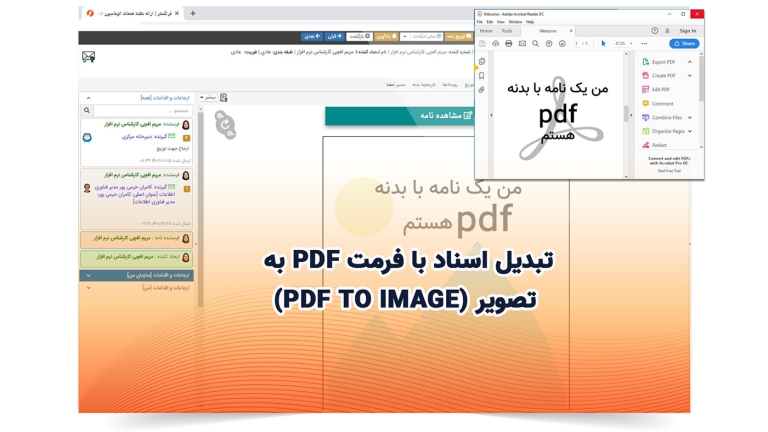Click the بعدی (next) button
Viewport: 768px width, 432px height.
[x=312, y=37]
